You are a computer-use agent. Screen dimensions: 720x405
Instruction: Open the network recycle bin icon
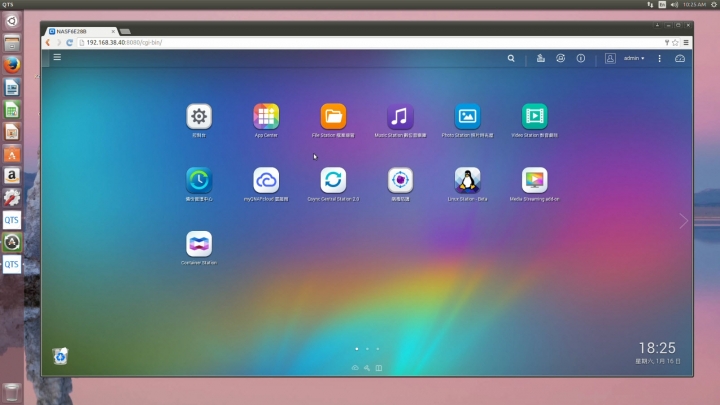pos(60,356)
